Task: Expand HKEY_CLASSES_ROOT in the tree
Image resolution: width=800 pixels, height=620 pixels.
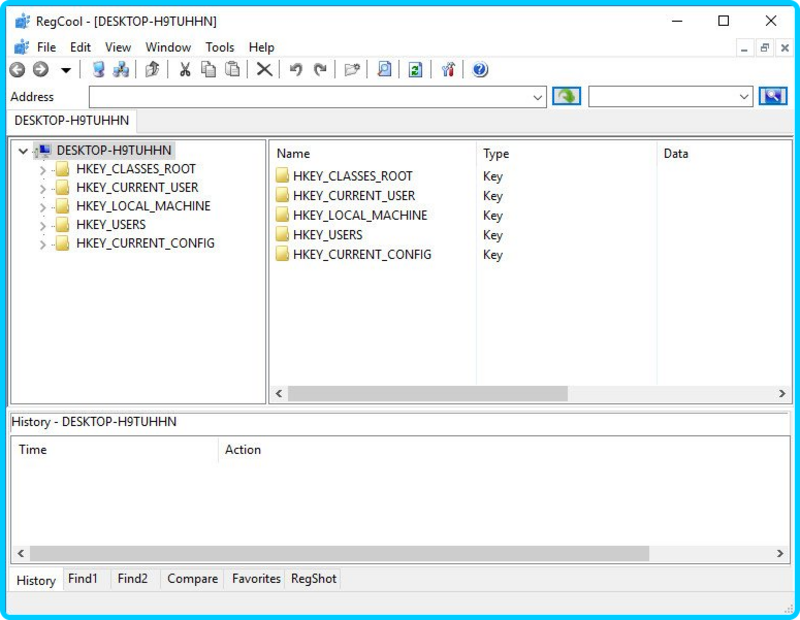Action: click(x=43, y=170)
